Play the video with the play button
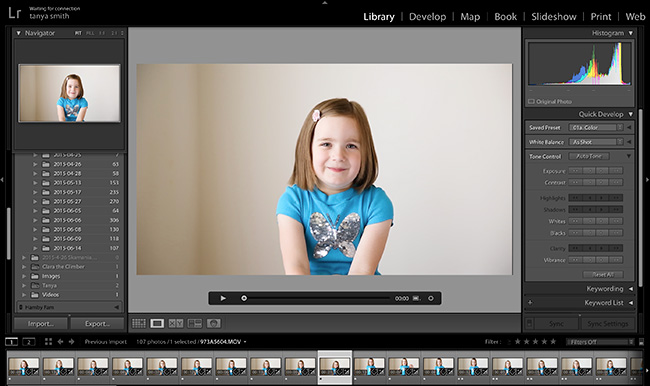The image size is (650, 386). 223,298
